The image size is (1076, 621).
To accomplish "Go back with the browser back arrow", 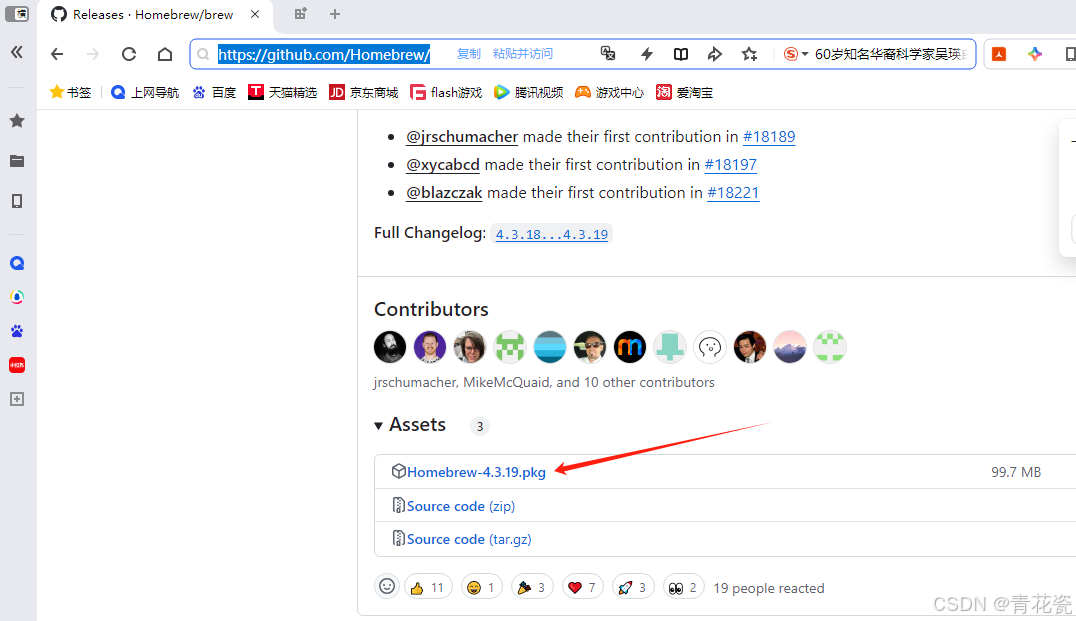I will click(x=57, y=54).
